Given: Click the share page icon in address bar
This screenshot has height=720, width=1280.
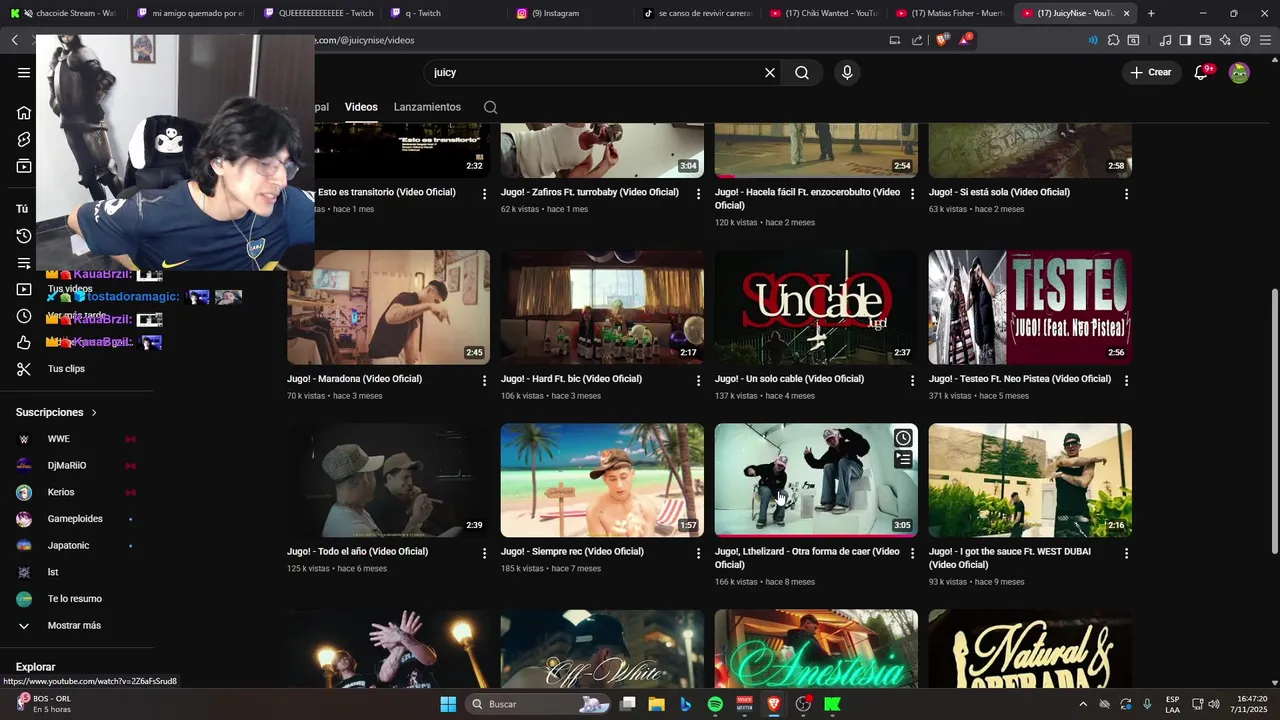Looking at the screenshot, I should [917, 40].
